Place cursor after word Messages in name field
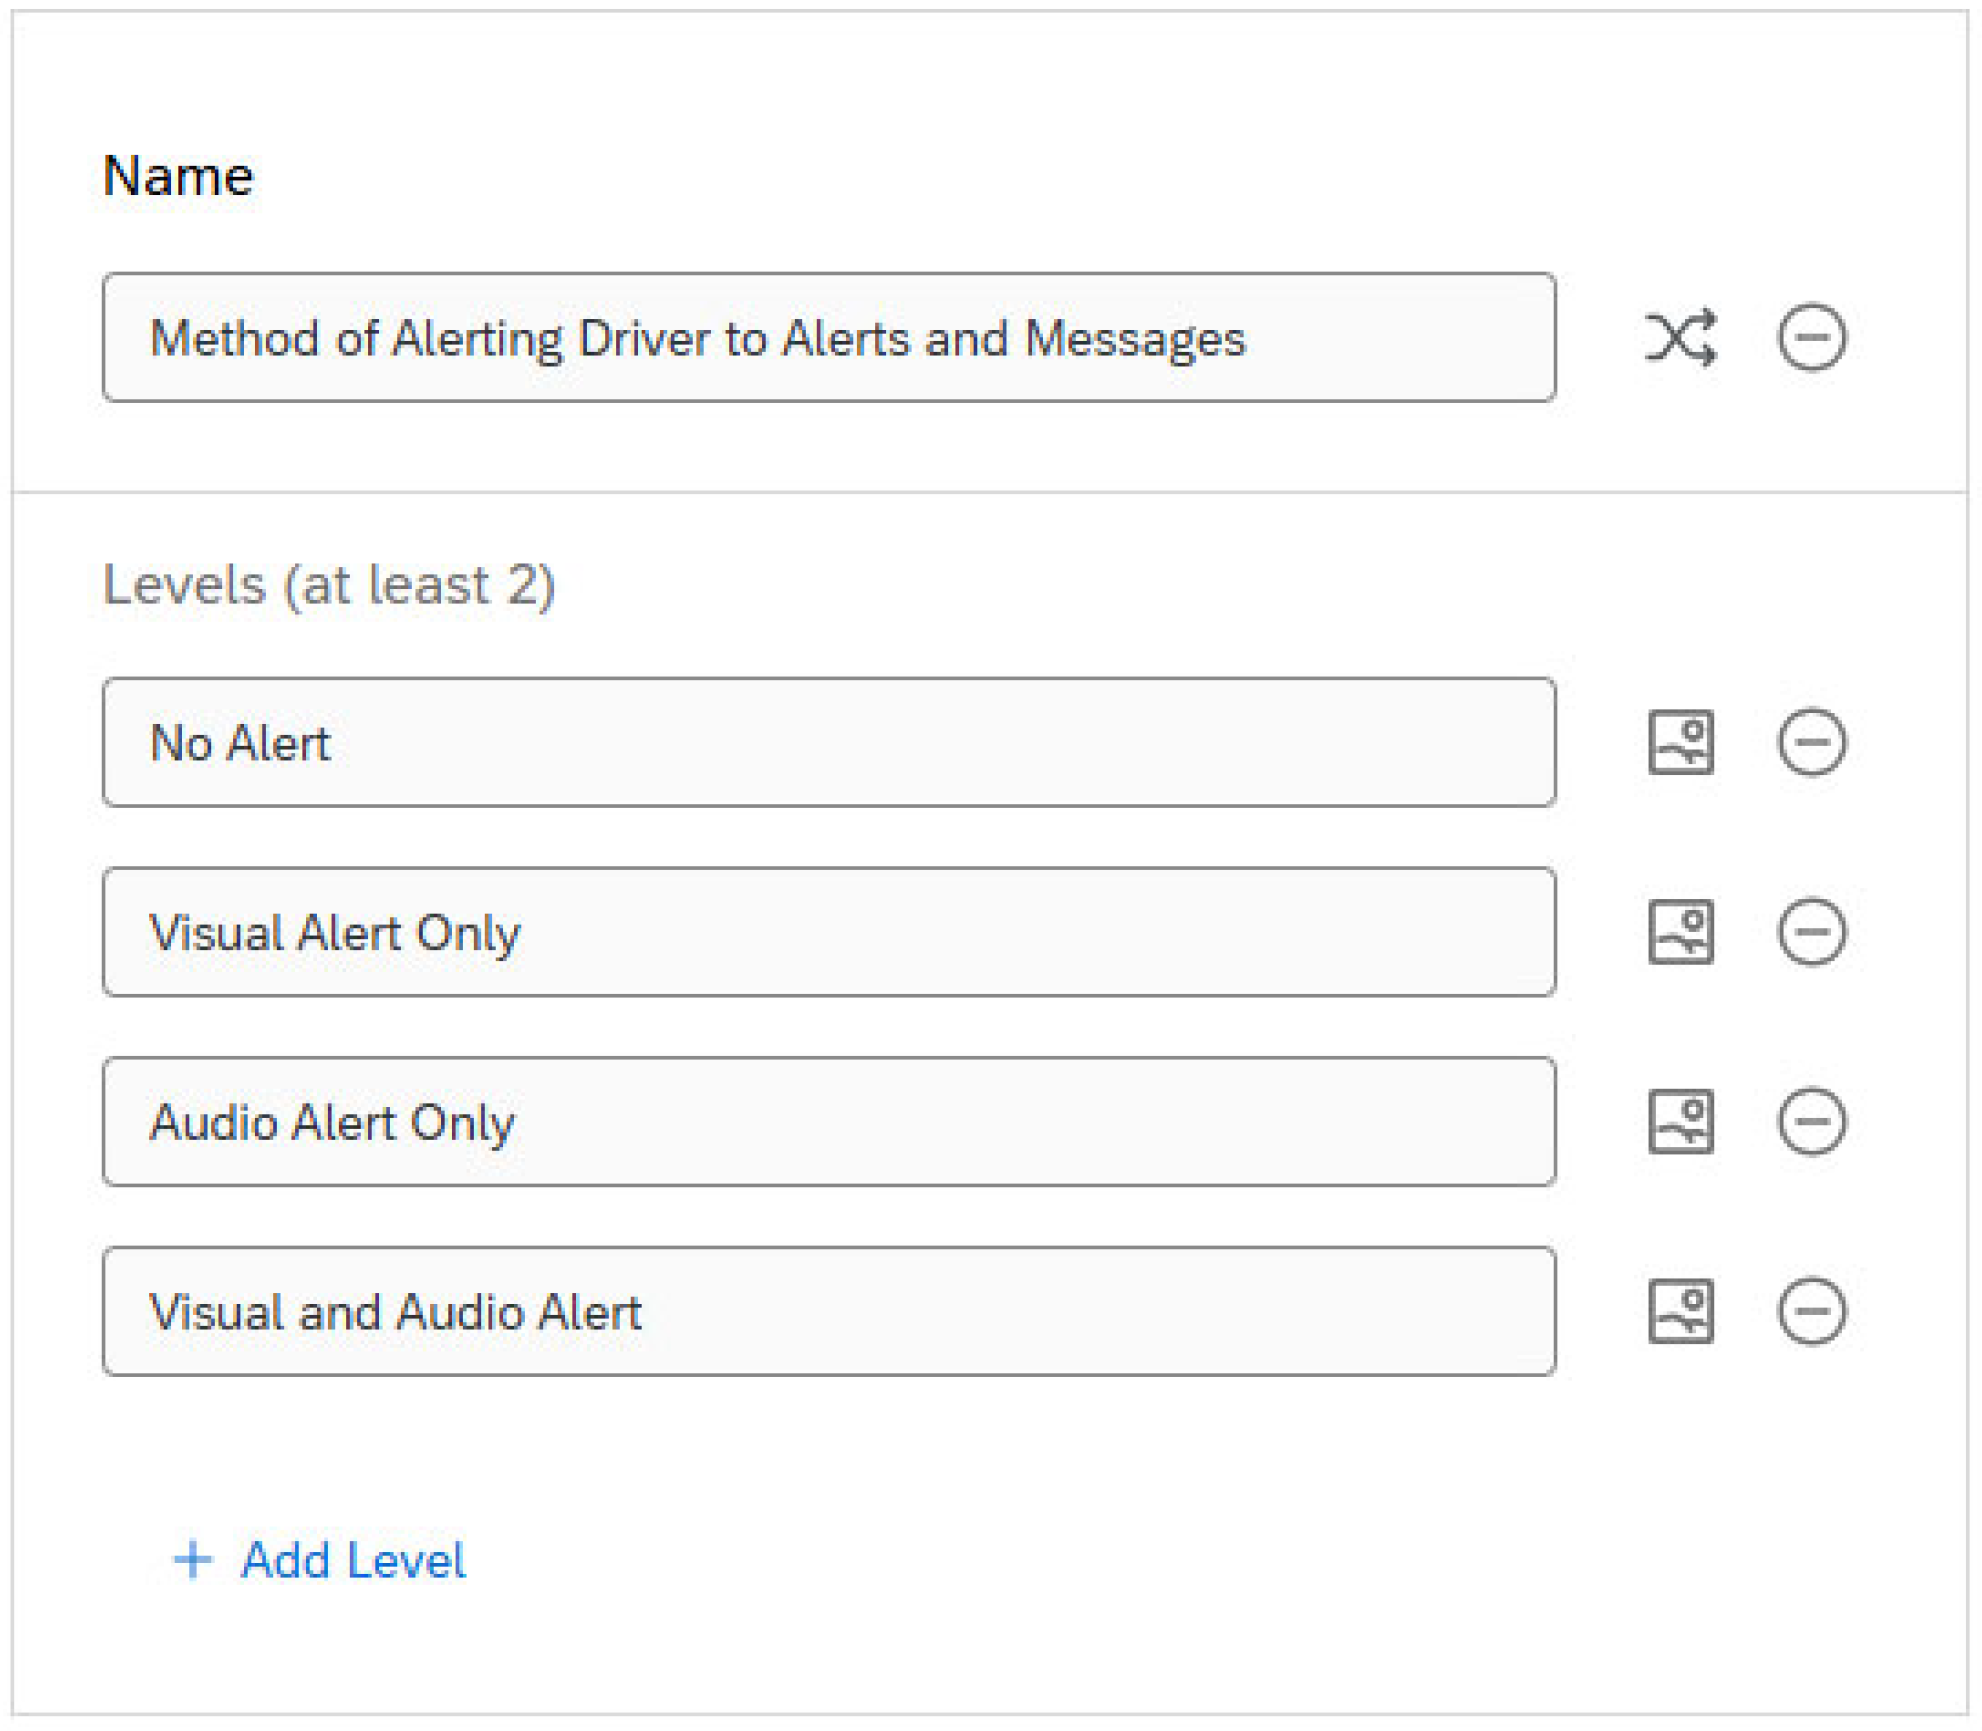 (x=1251, y=339)
